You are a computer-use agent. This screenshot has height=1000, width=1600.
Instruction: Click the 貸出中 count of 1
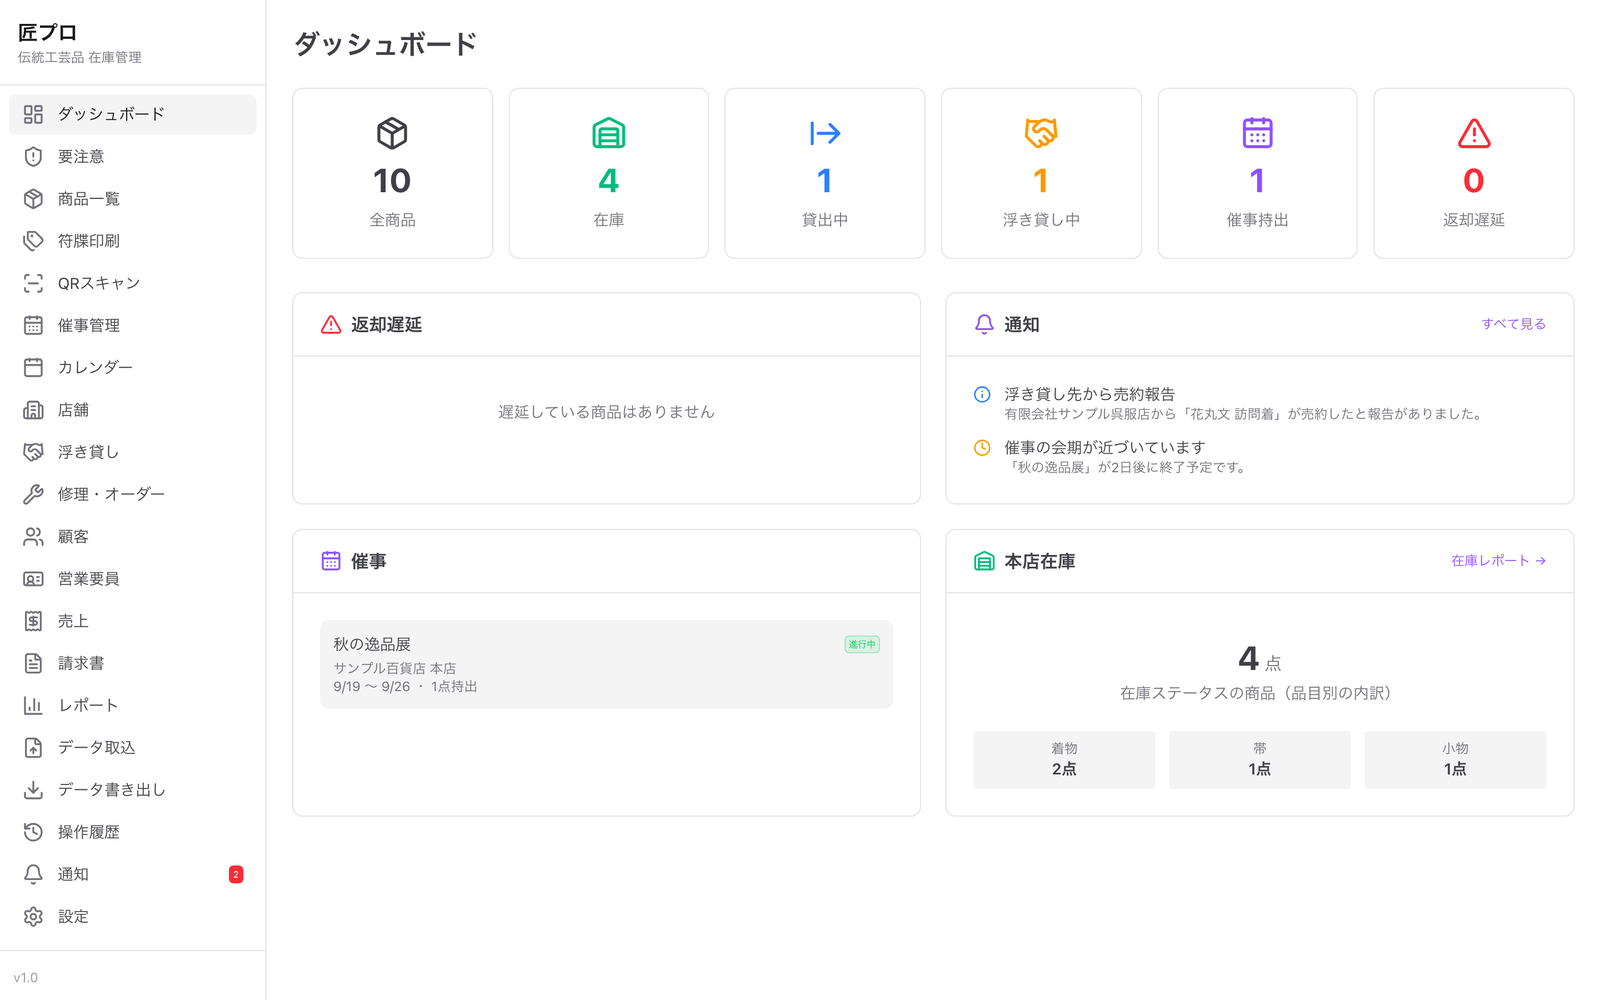(x=825, y=181)
